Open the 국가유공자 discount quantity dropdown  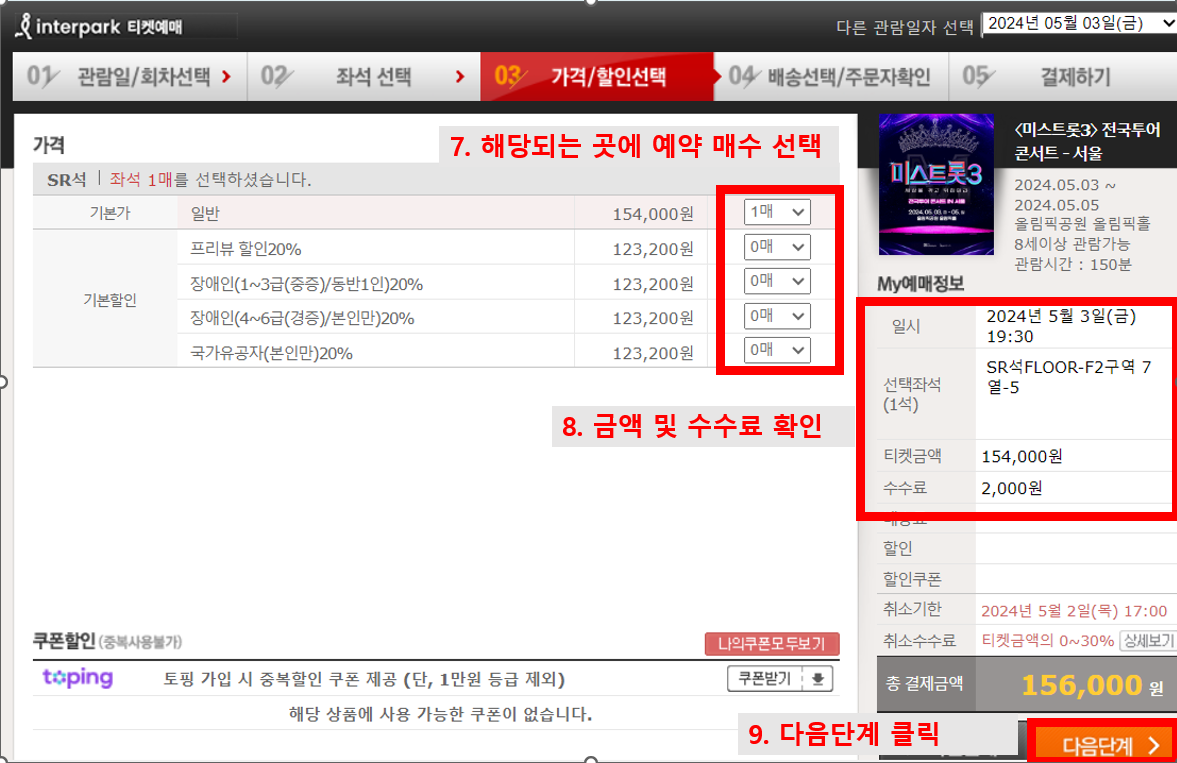pos(777,350)
